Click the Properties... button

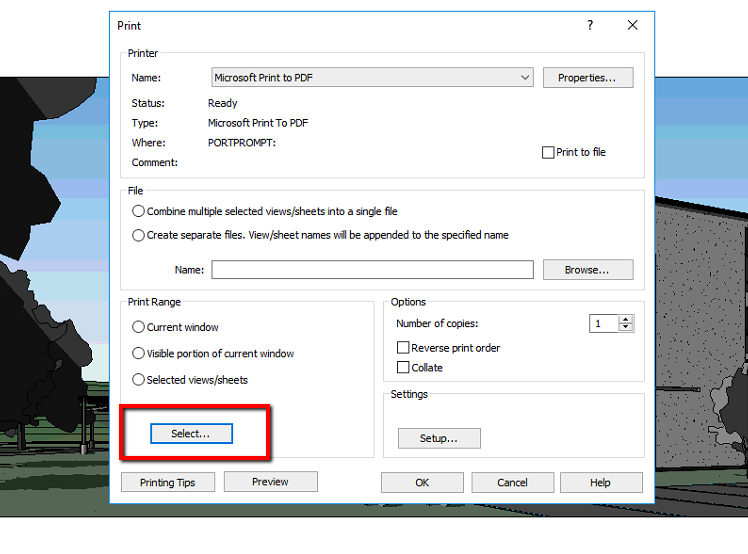[588, 78]
